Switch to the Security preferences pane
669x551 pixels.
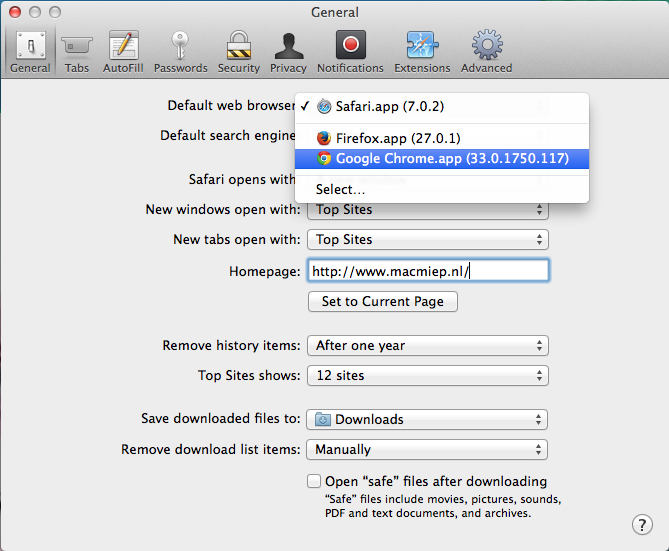pyautogui.click(x=239, y=52)
